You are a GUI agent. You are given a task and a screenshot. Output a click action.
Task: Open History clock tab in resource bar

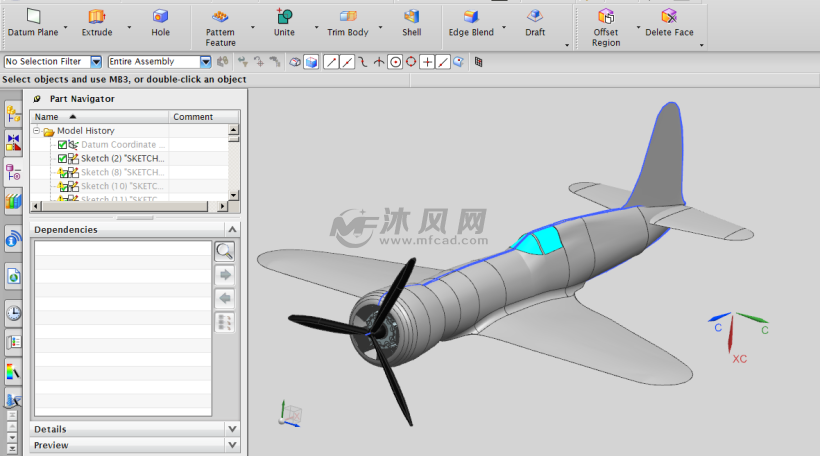[13, 312]
